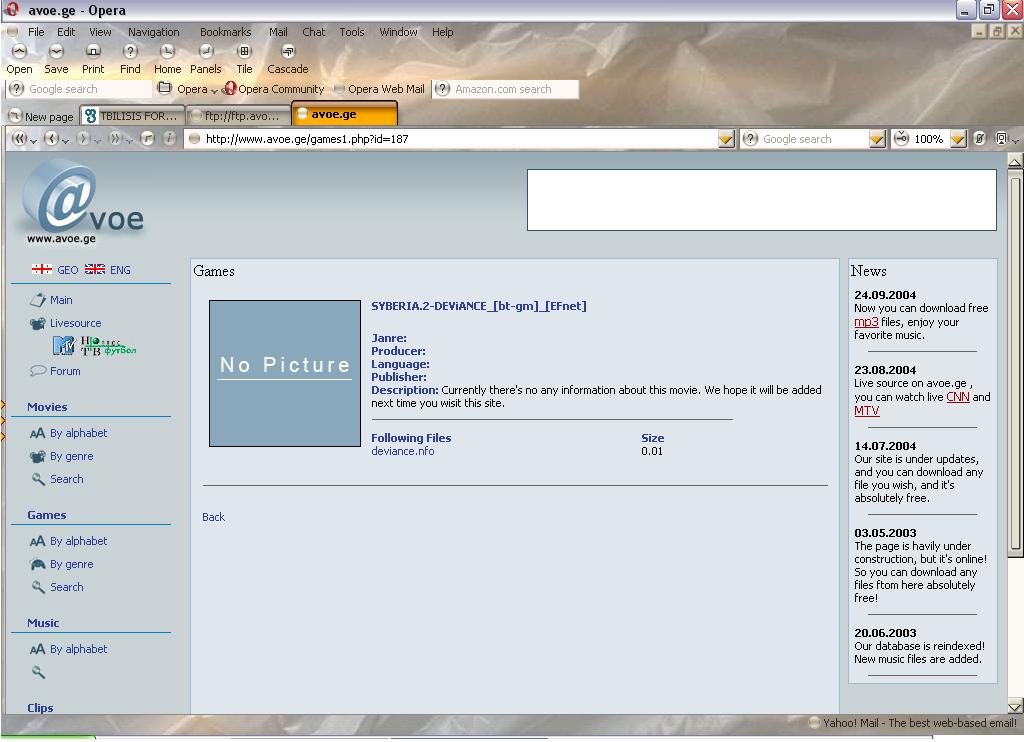Click the Open toolbar icon
The height and width of the screenshot is (742, 1024).
[x=19, y=52]
